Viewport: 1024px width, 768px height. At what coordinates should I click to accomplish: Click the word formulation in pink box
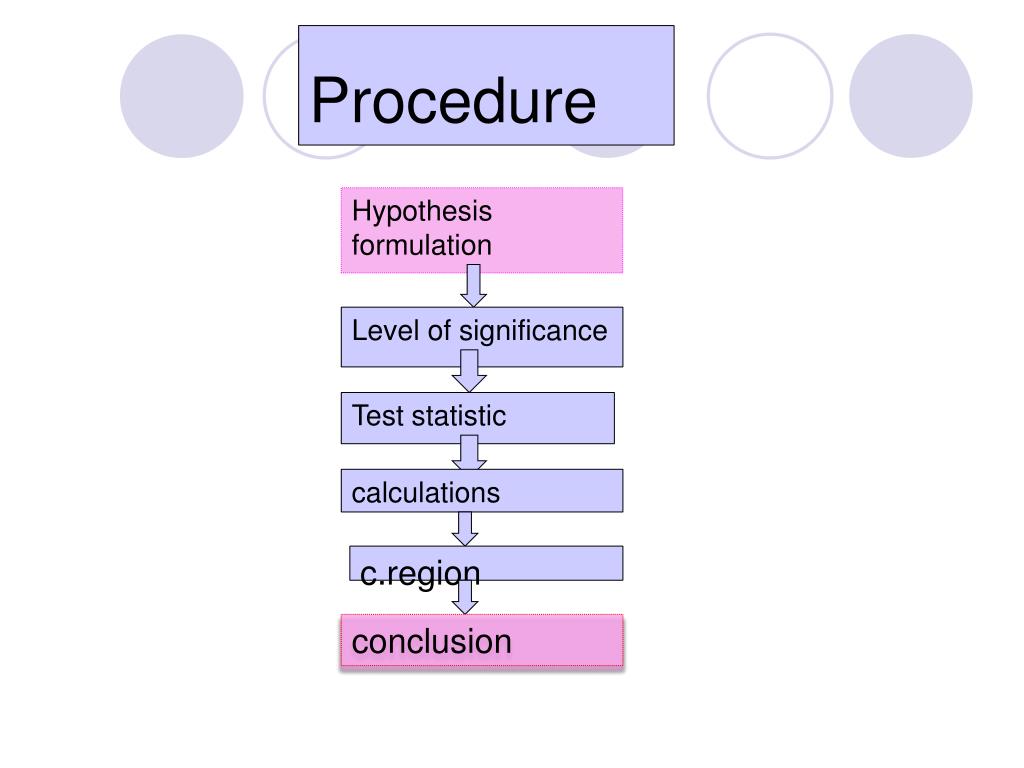[422, 246]
